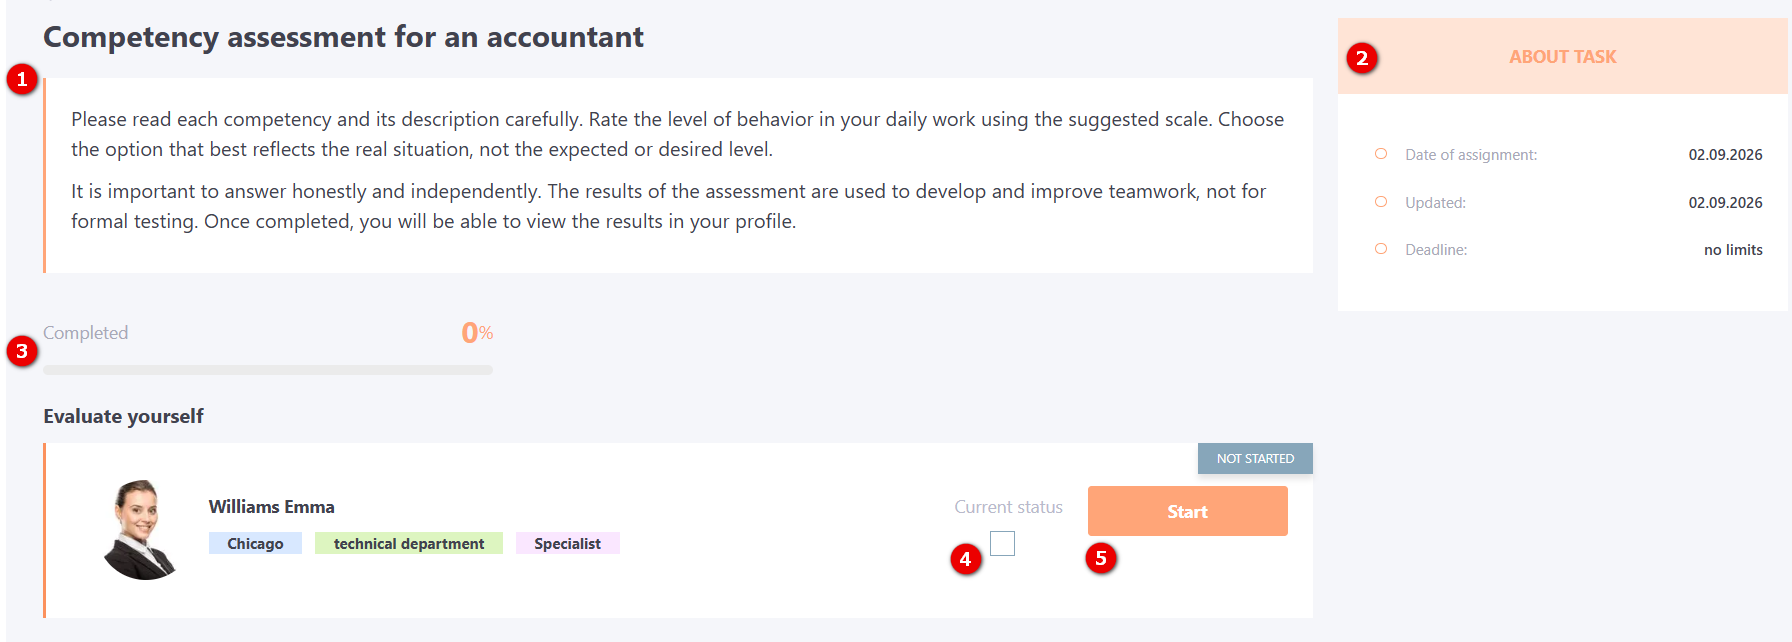This screenshot has height=642, width=1792.
Task: Open Williams Emma's profile photo
Action: coord(141,529)
